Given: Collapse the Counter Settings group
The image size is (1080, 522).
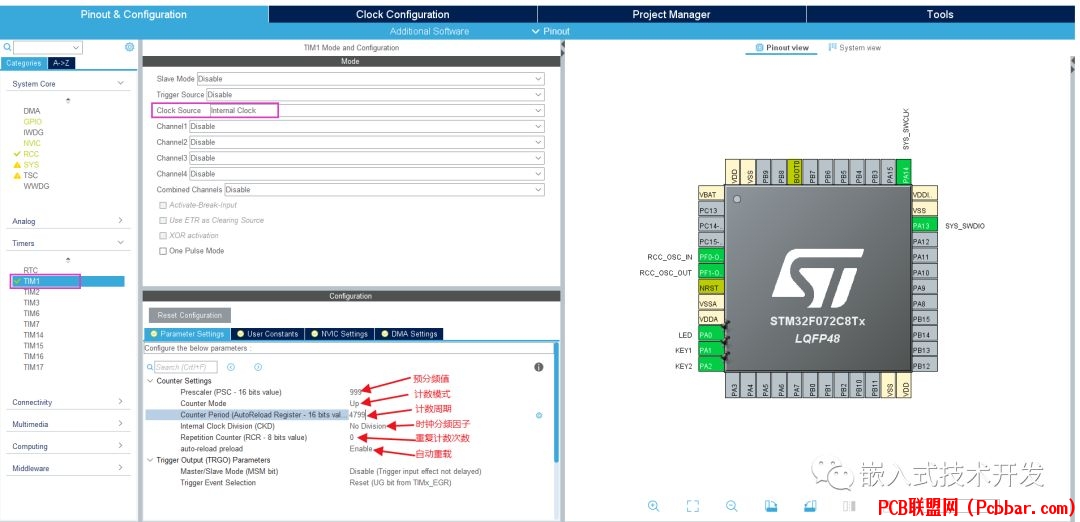Looking at the screenshot, I should [150, 381].
